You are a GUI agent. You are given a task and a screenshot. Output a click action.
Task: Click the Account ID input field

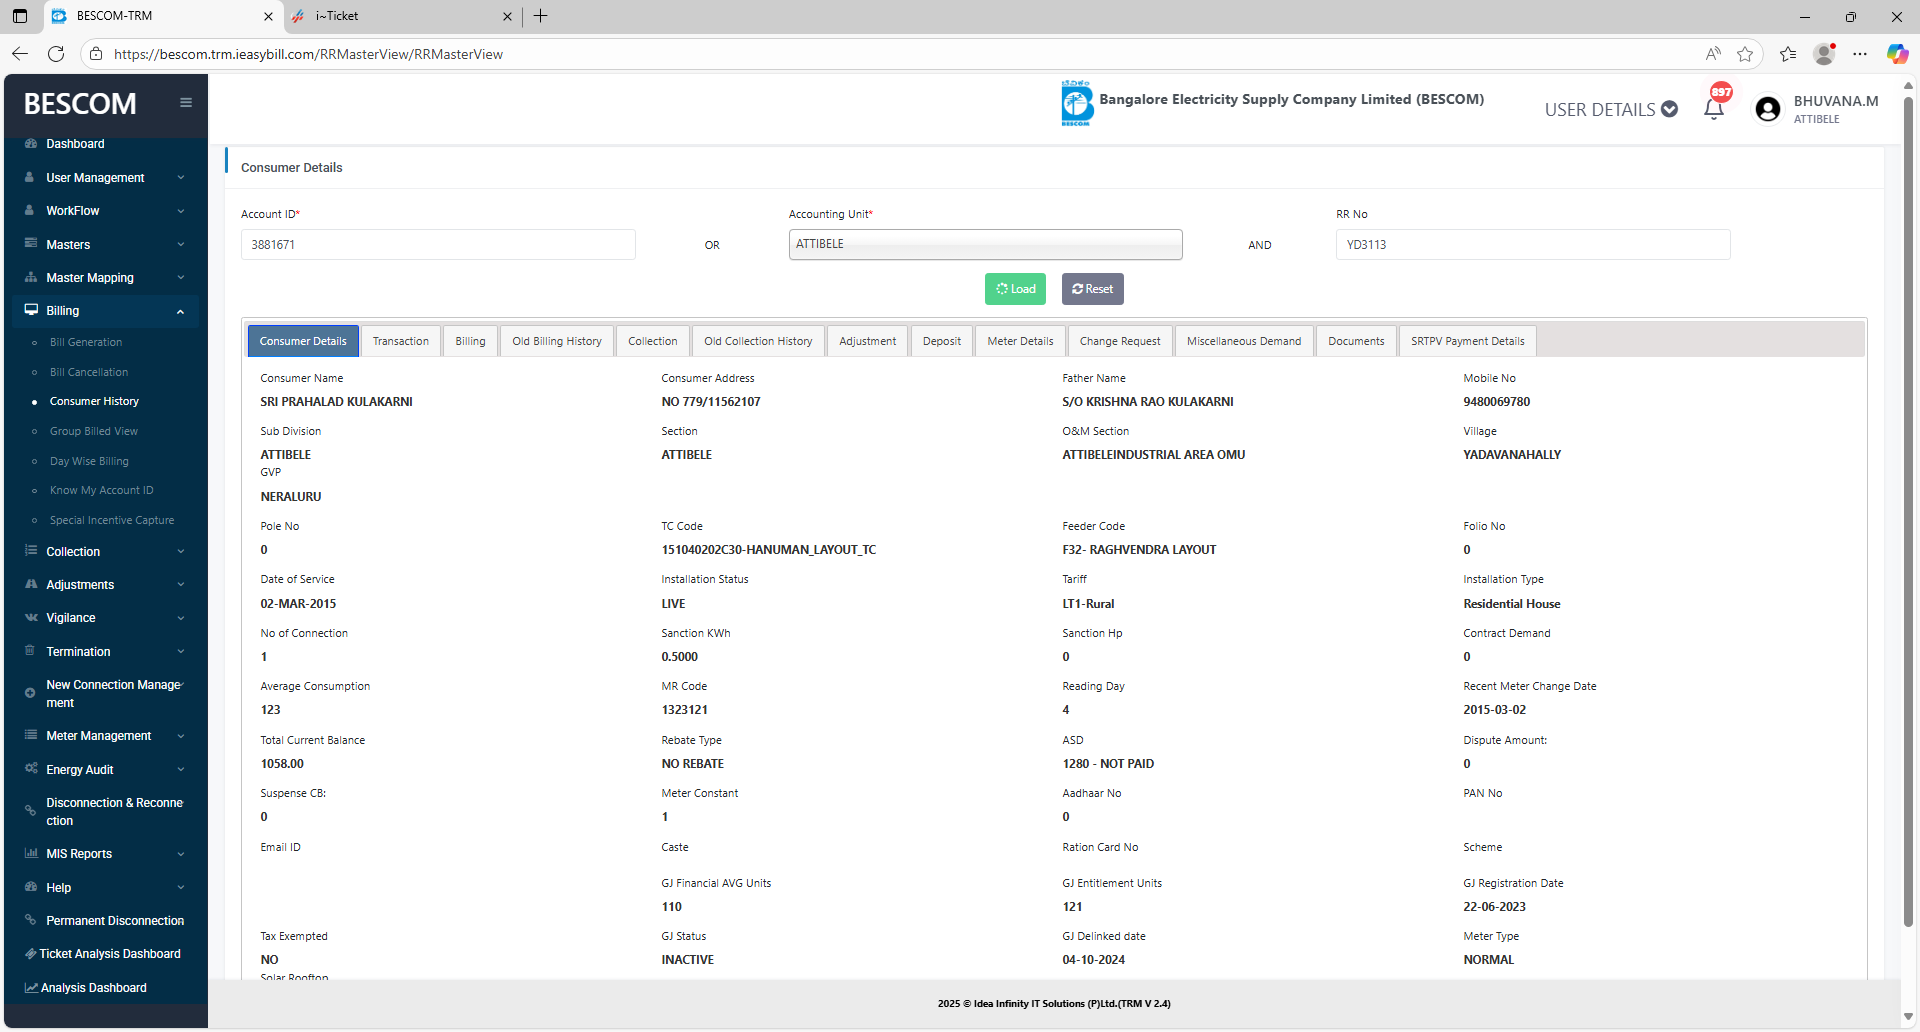(x=438, y=244)
